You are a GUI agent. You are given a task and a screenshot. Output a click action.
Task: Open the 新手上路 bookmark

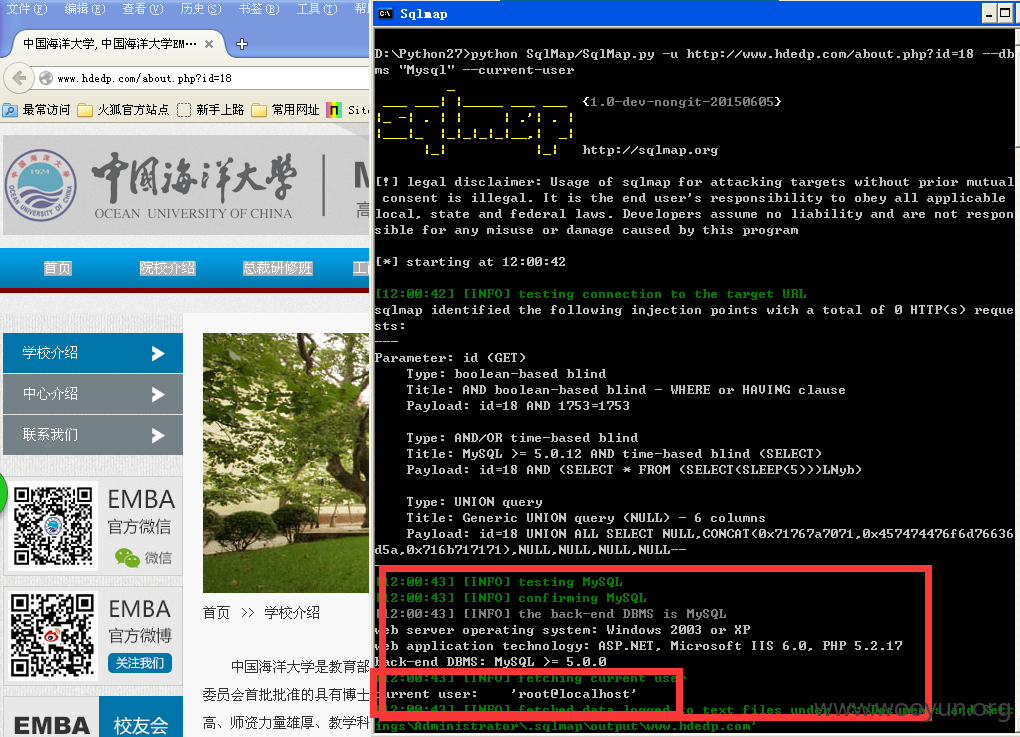click(211, 110)
